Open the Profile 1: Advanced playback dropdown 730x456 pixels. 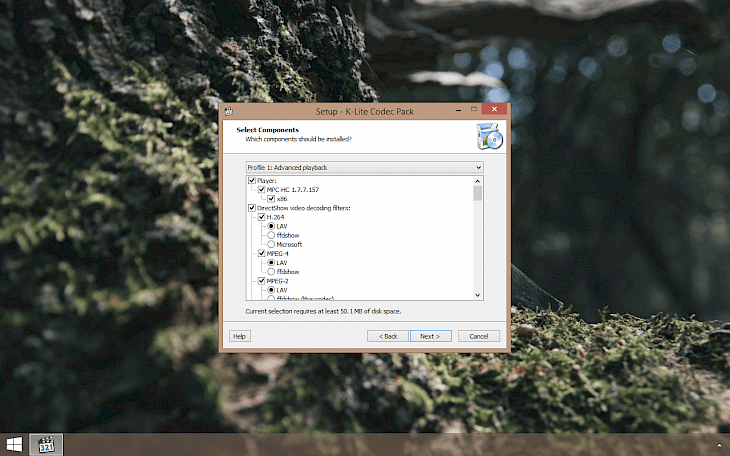[x=365, y=167]
